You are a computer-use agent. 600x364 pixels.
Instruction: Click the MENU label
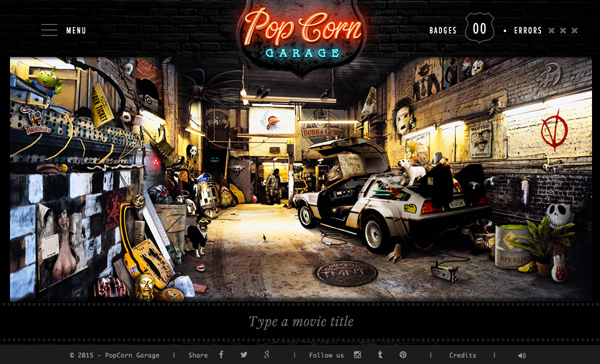coord(76,30)
